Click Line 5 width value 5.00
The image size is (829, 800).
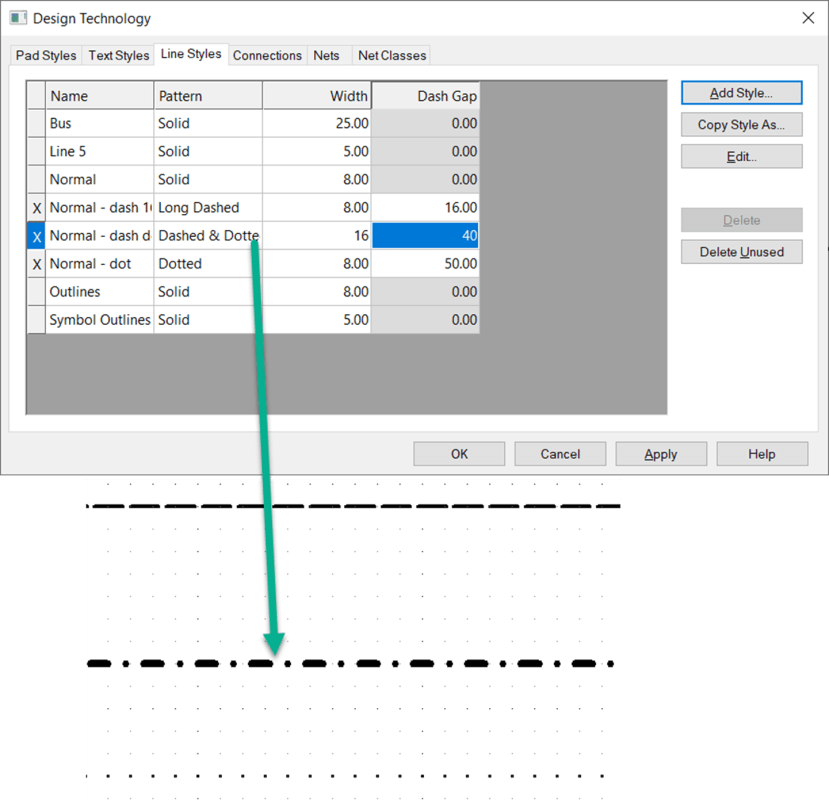(x=317, y=151)
